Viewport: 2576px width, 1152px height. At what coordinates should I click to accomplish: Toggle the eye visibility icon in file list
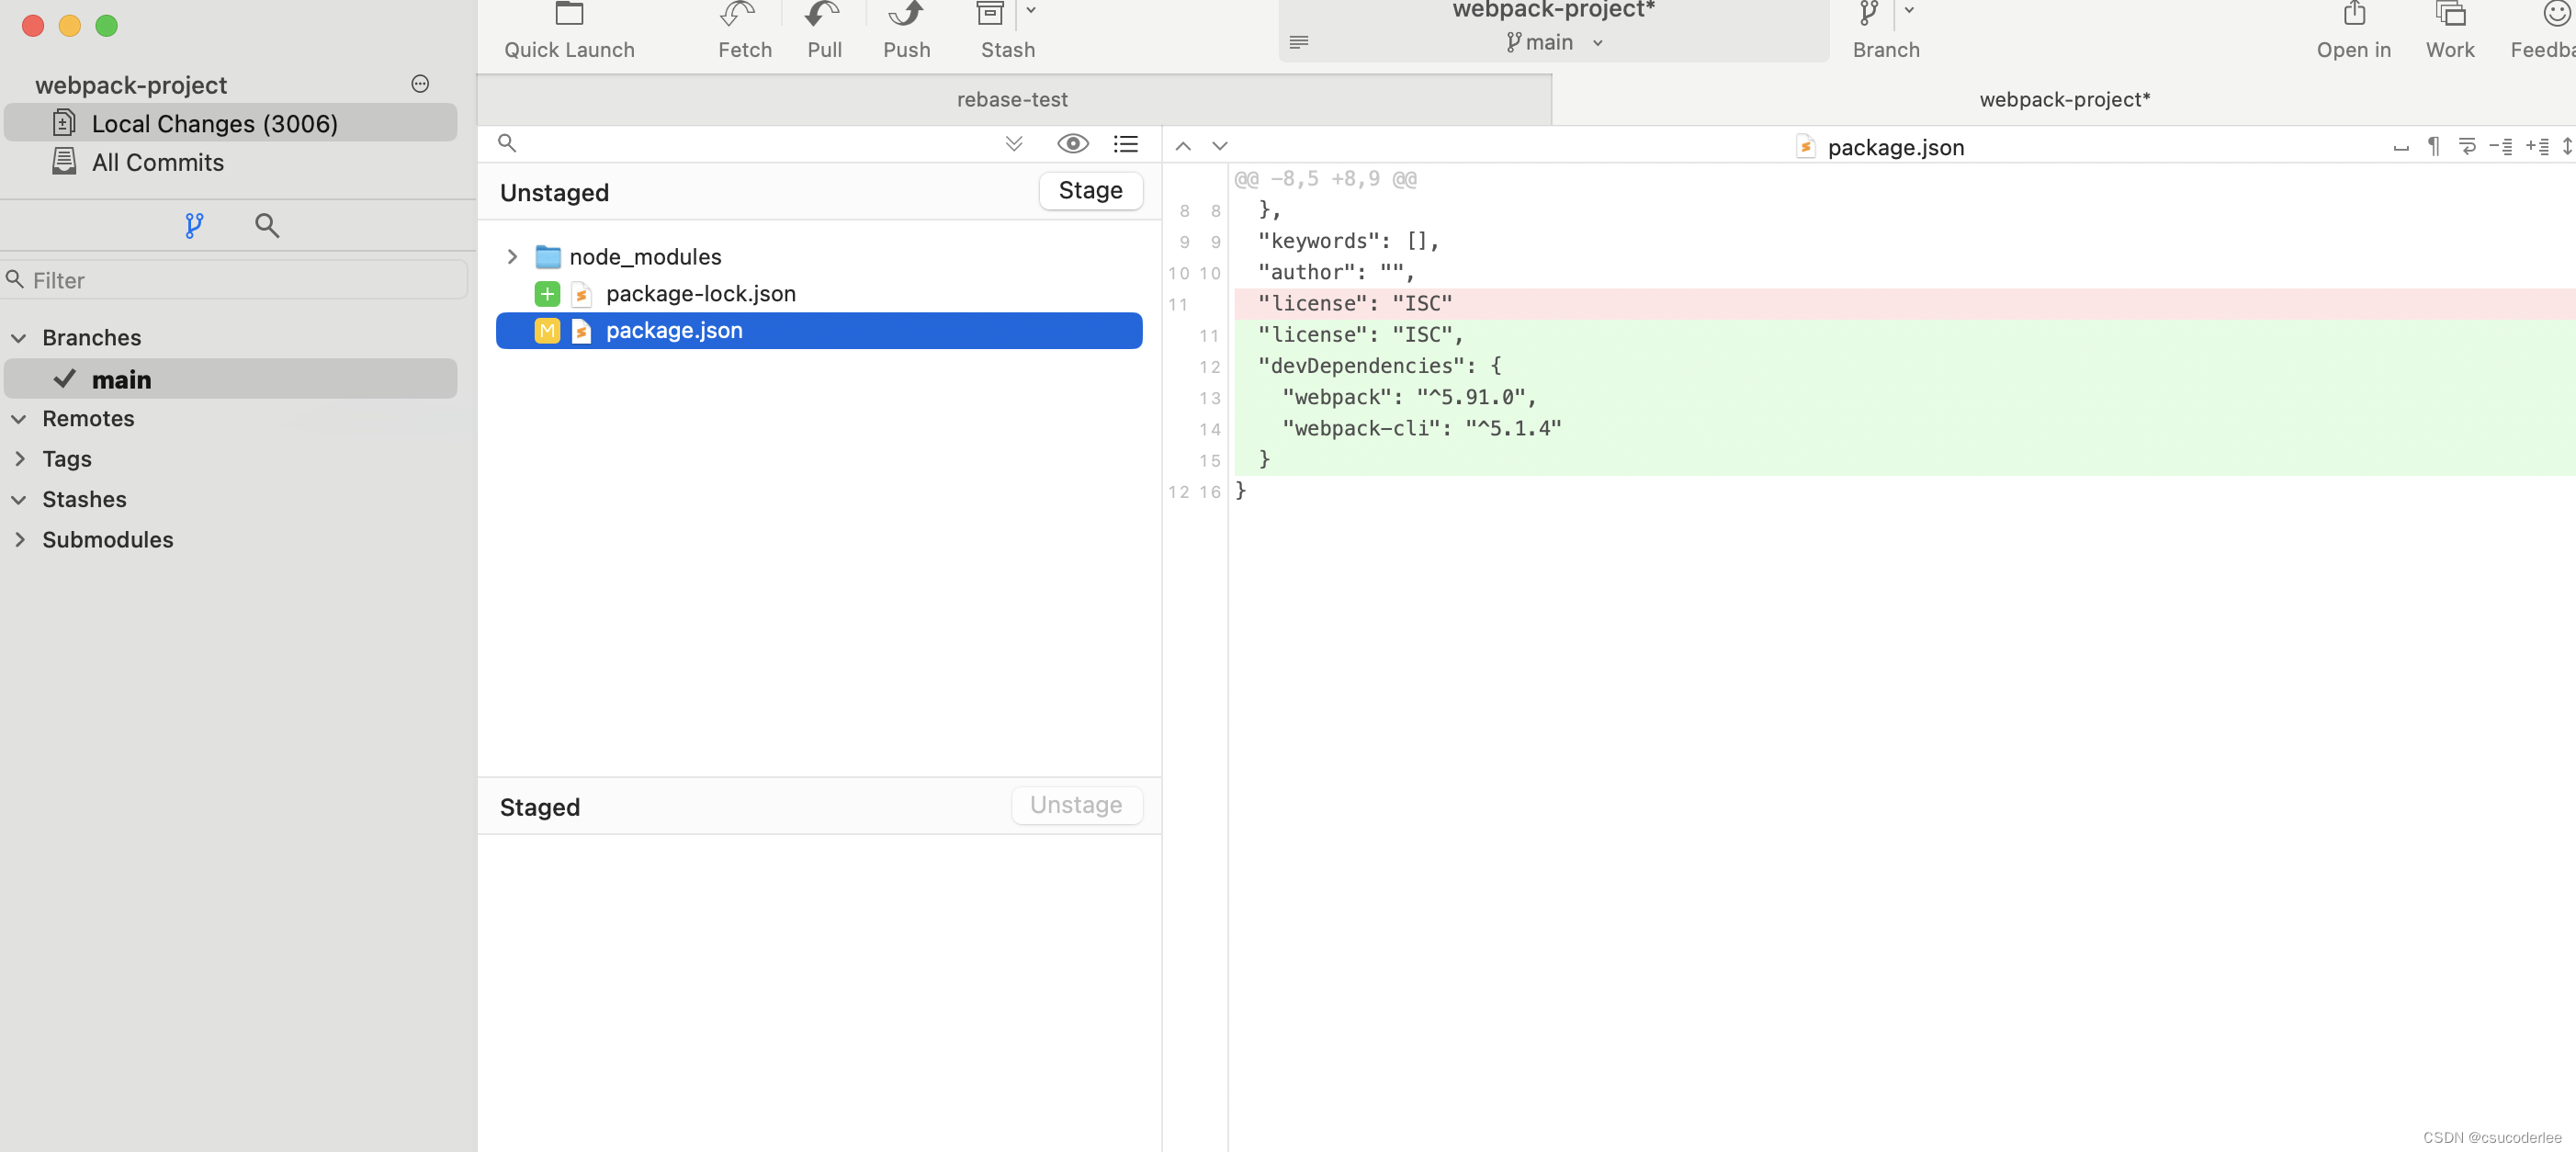[1072, 144]
